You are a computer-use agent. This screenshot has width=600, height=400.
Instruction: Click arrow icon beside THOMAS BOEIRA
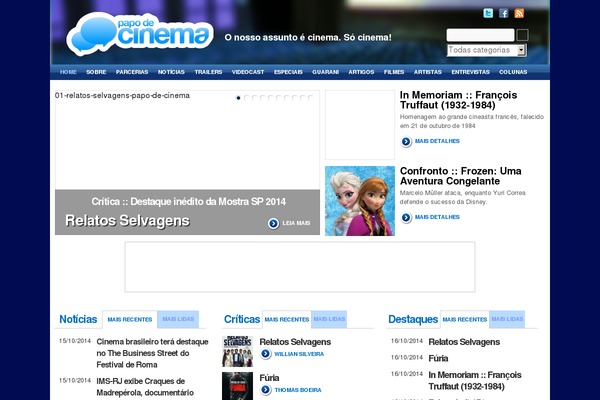pos(266,390)
